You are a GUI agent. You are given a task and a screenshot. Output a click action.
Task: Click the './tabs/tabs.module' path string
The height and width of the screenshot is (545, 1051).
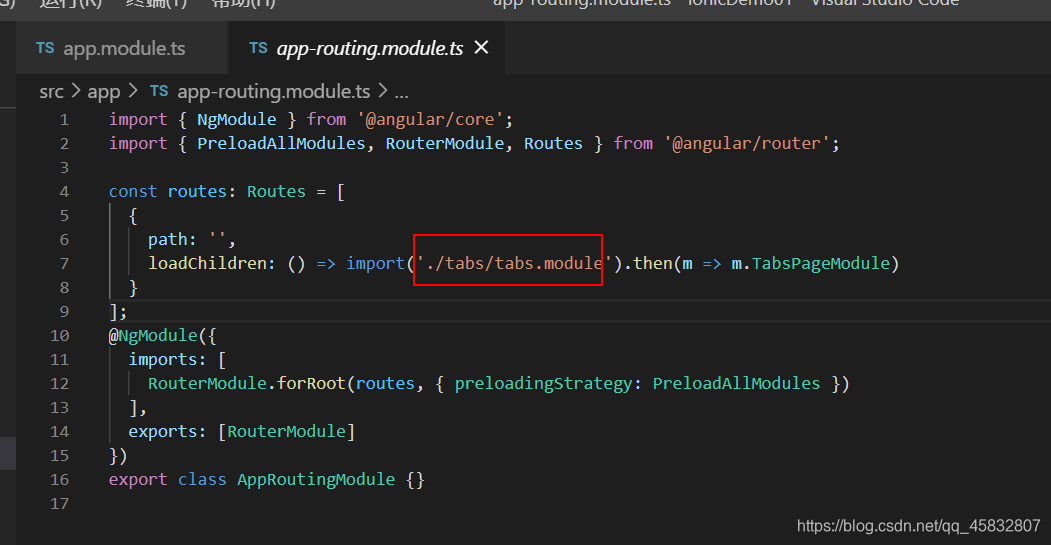pos(514,263)
